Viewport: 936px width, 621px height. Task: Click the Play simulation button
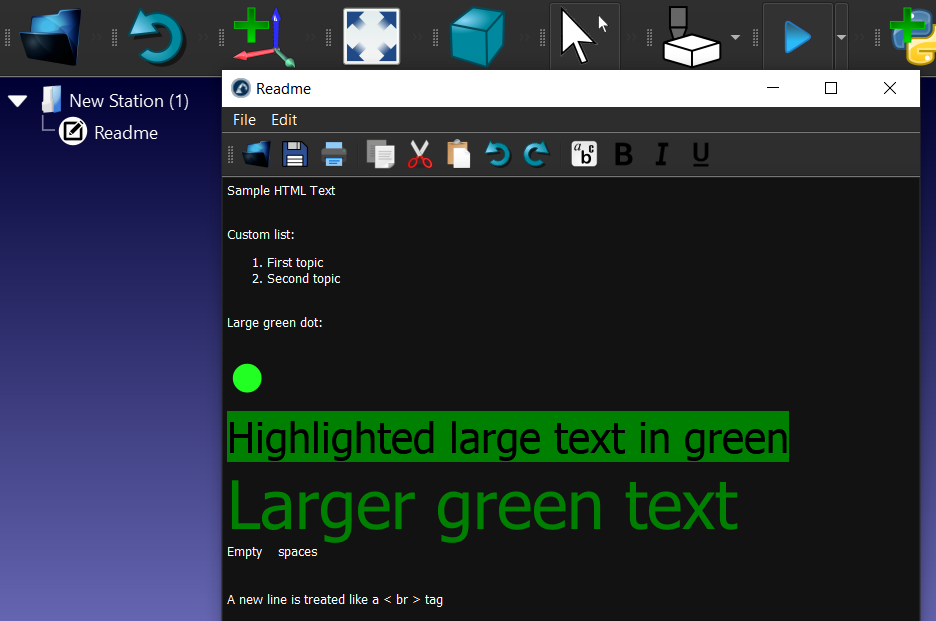point(797,37)
